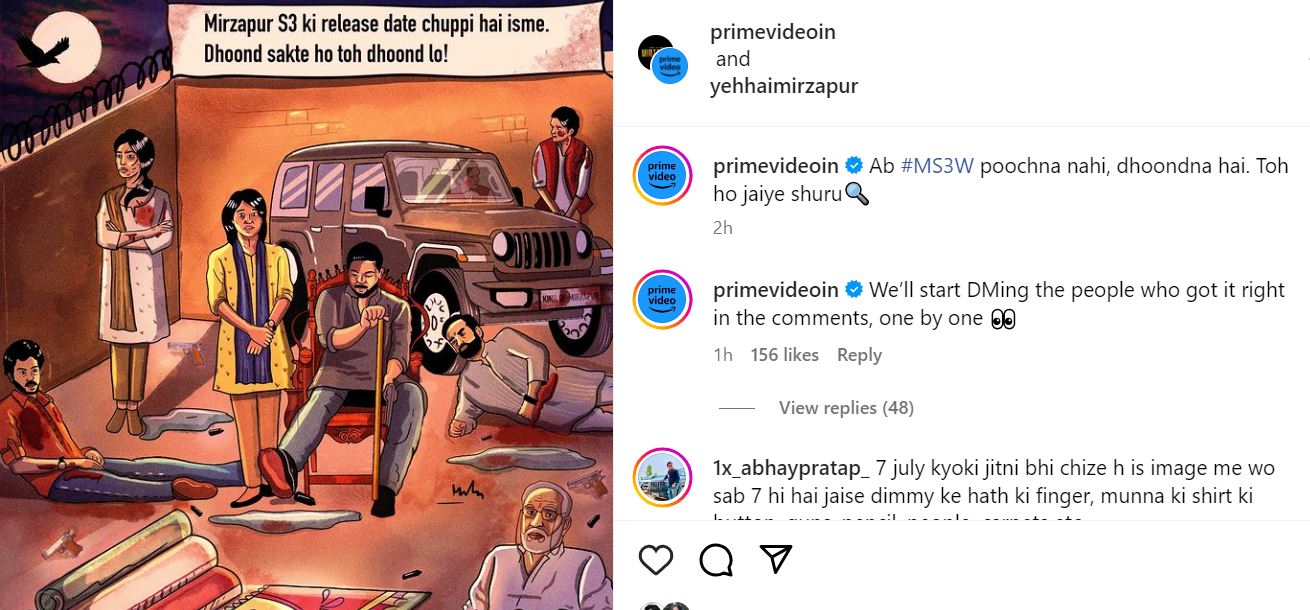
Task: Click the Mirzapur illustration post image
Action: tap(306, 305)
